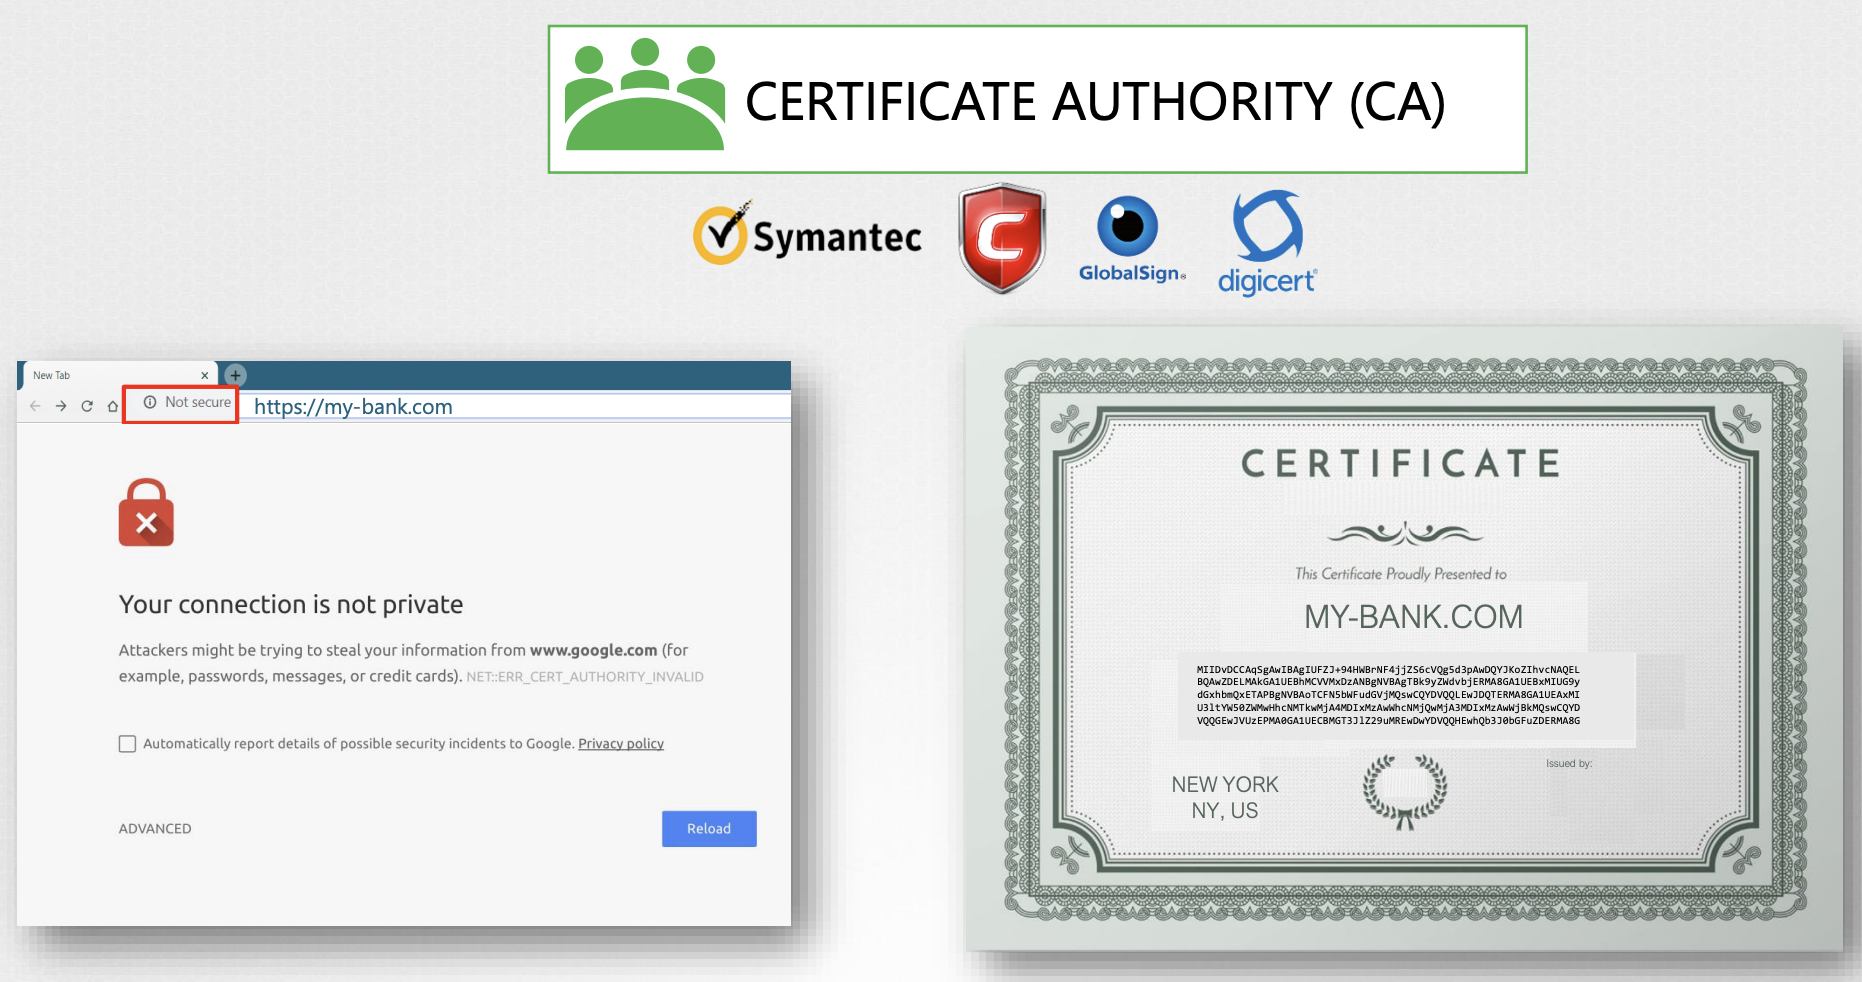Click the browser forward arrow

click(61, 406)
